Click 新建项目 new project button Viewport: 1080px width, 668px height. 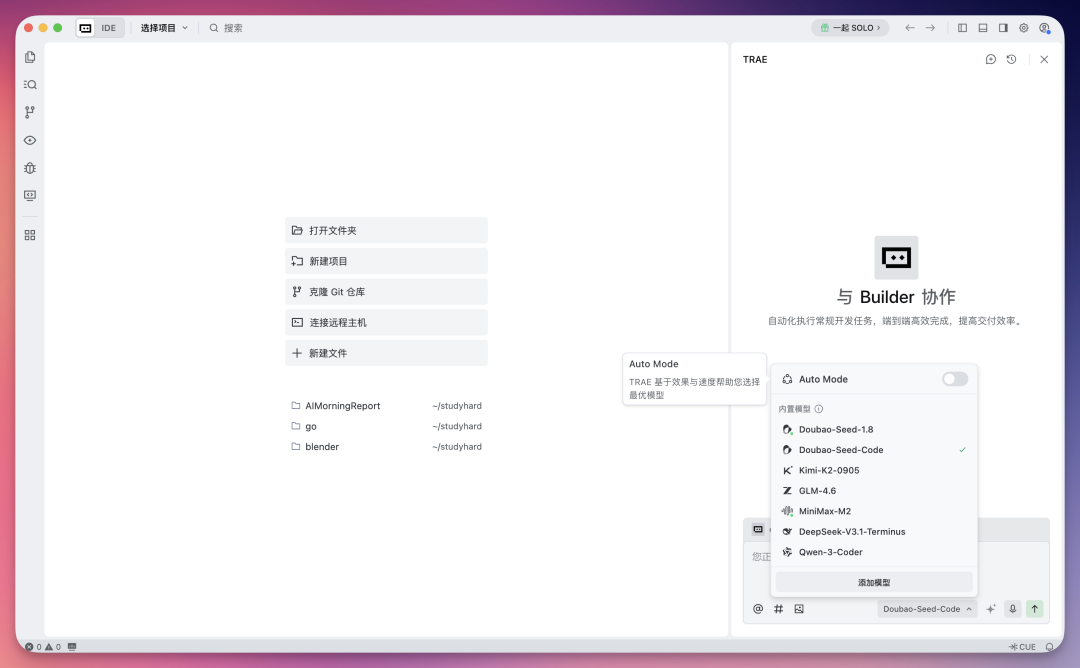pyautogui.click(x=386, y=261)
